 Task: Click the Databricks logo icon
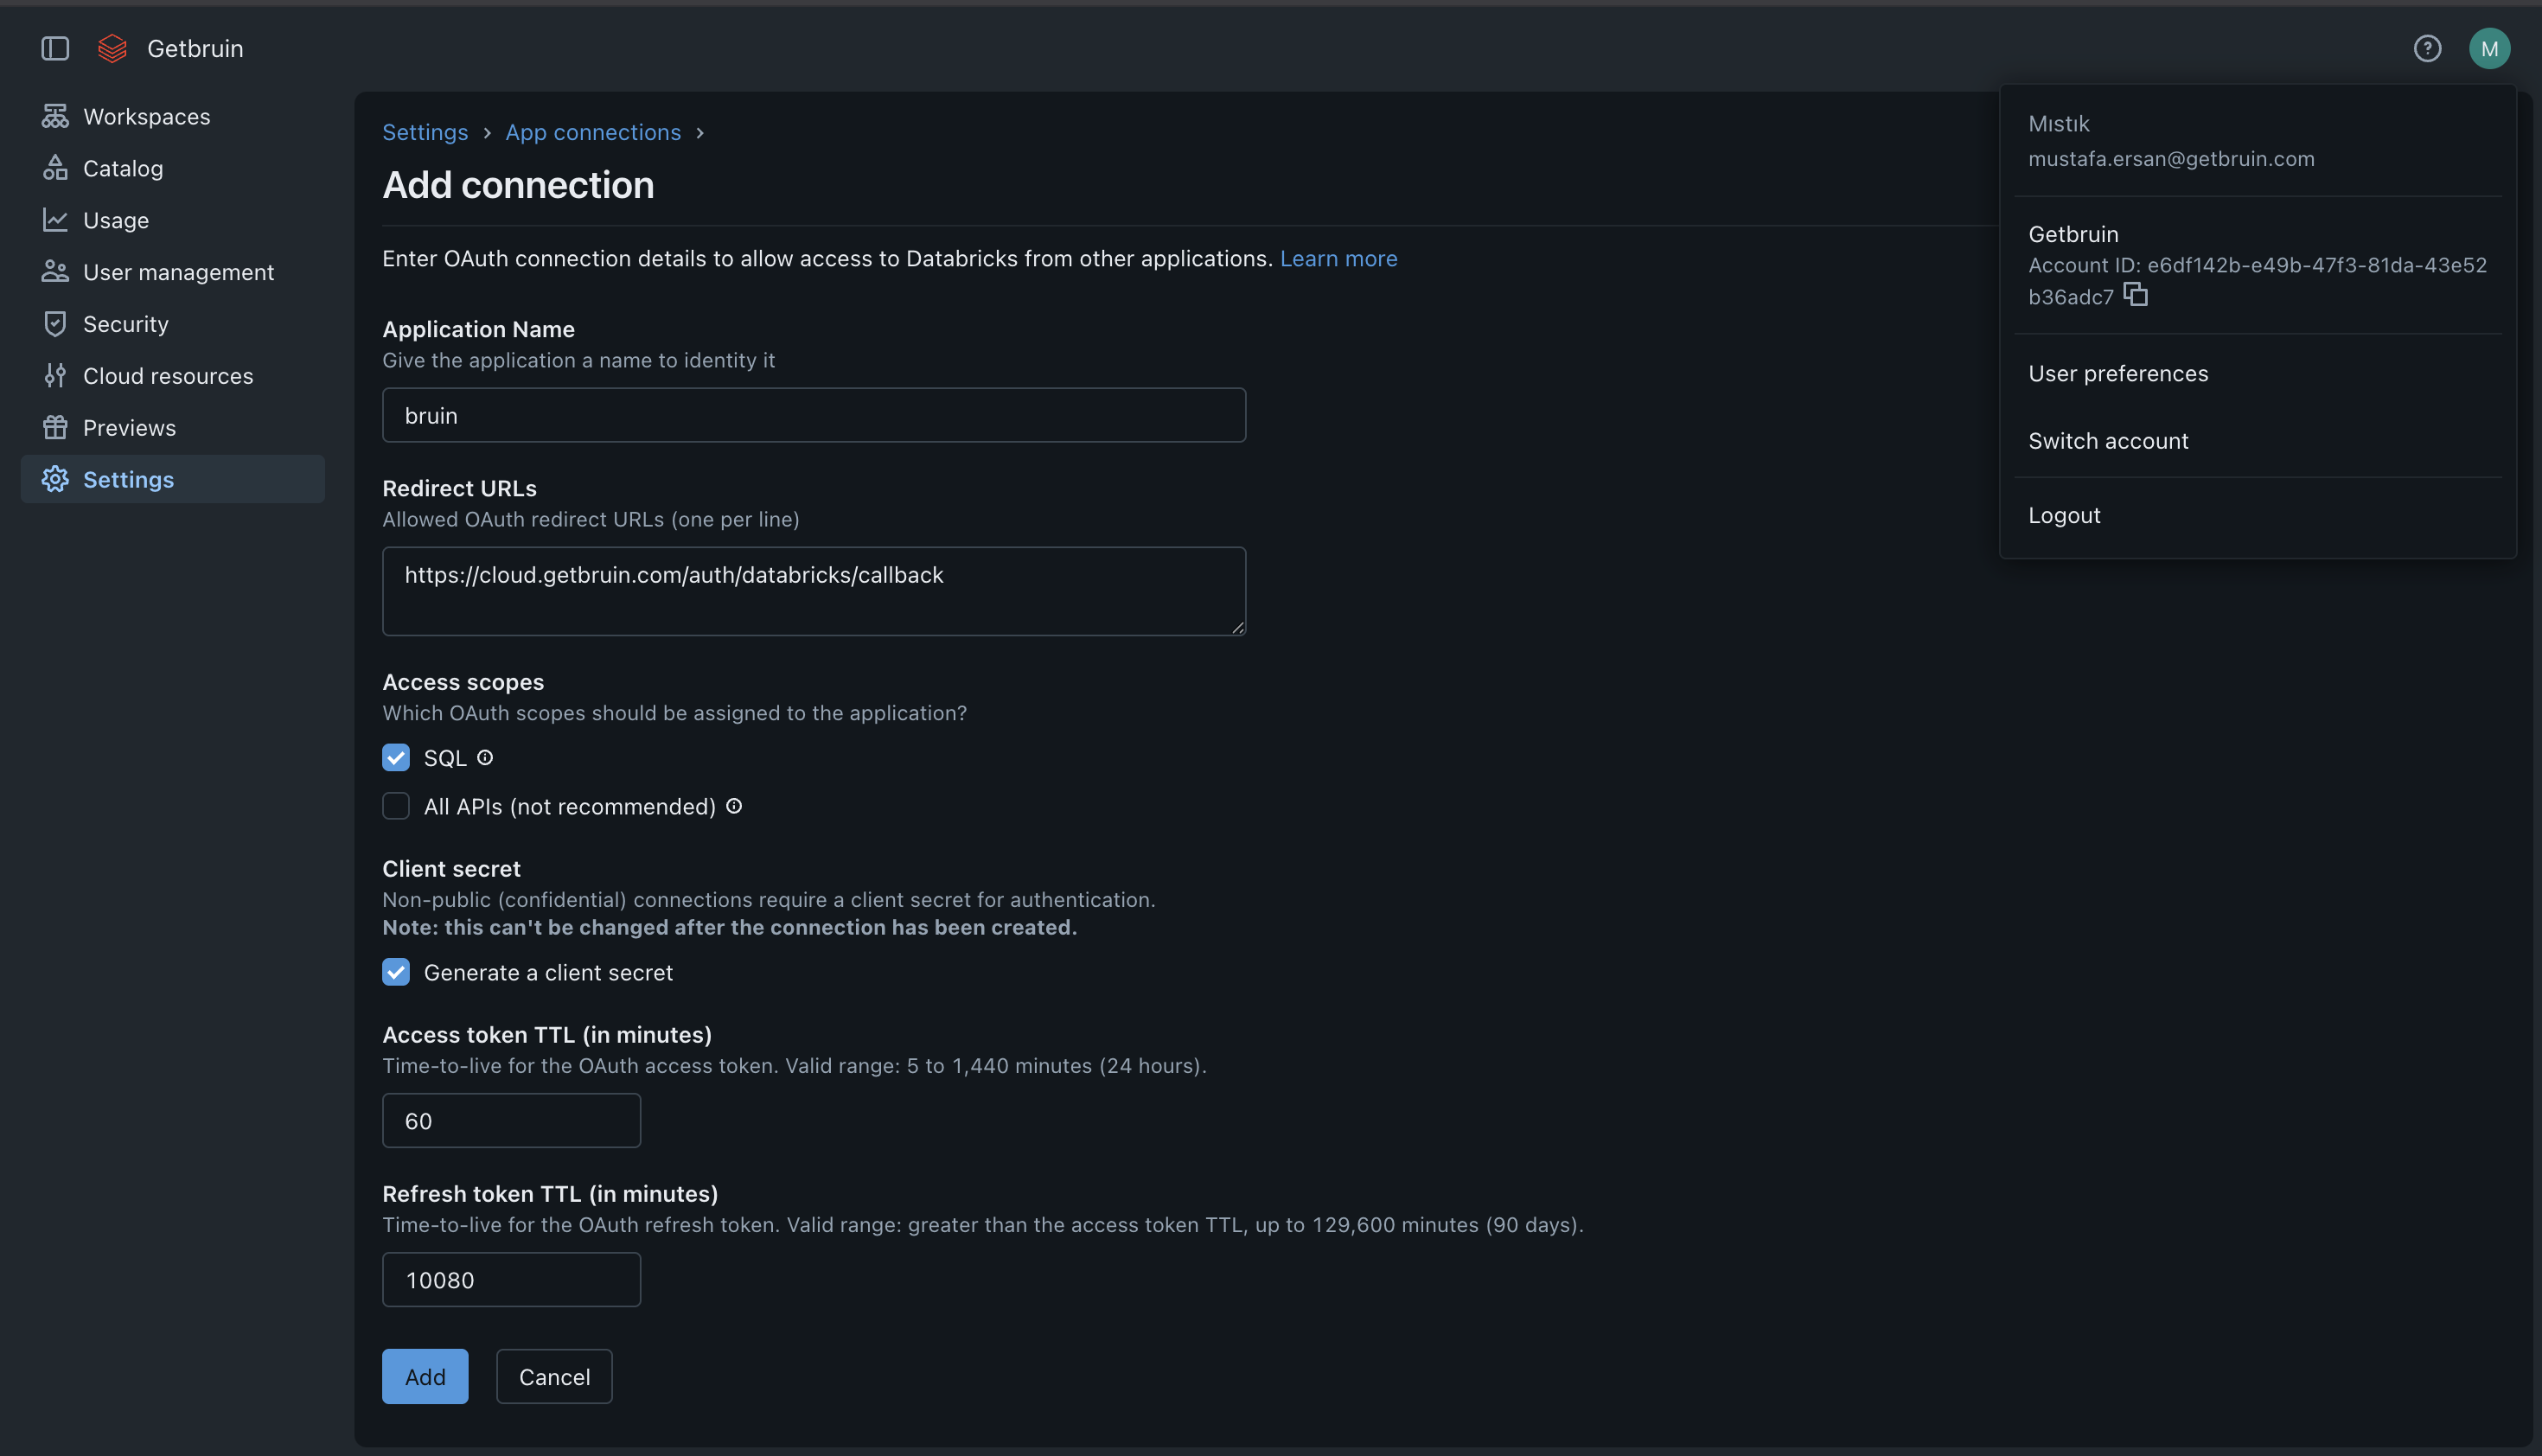[x=113, y=48]
